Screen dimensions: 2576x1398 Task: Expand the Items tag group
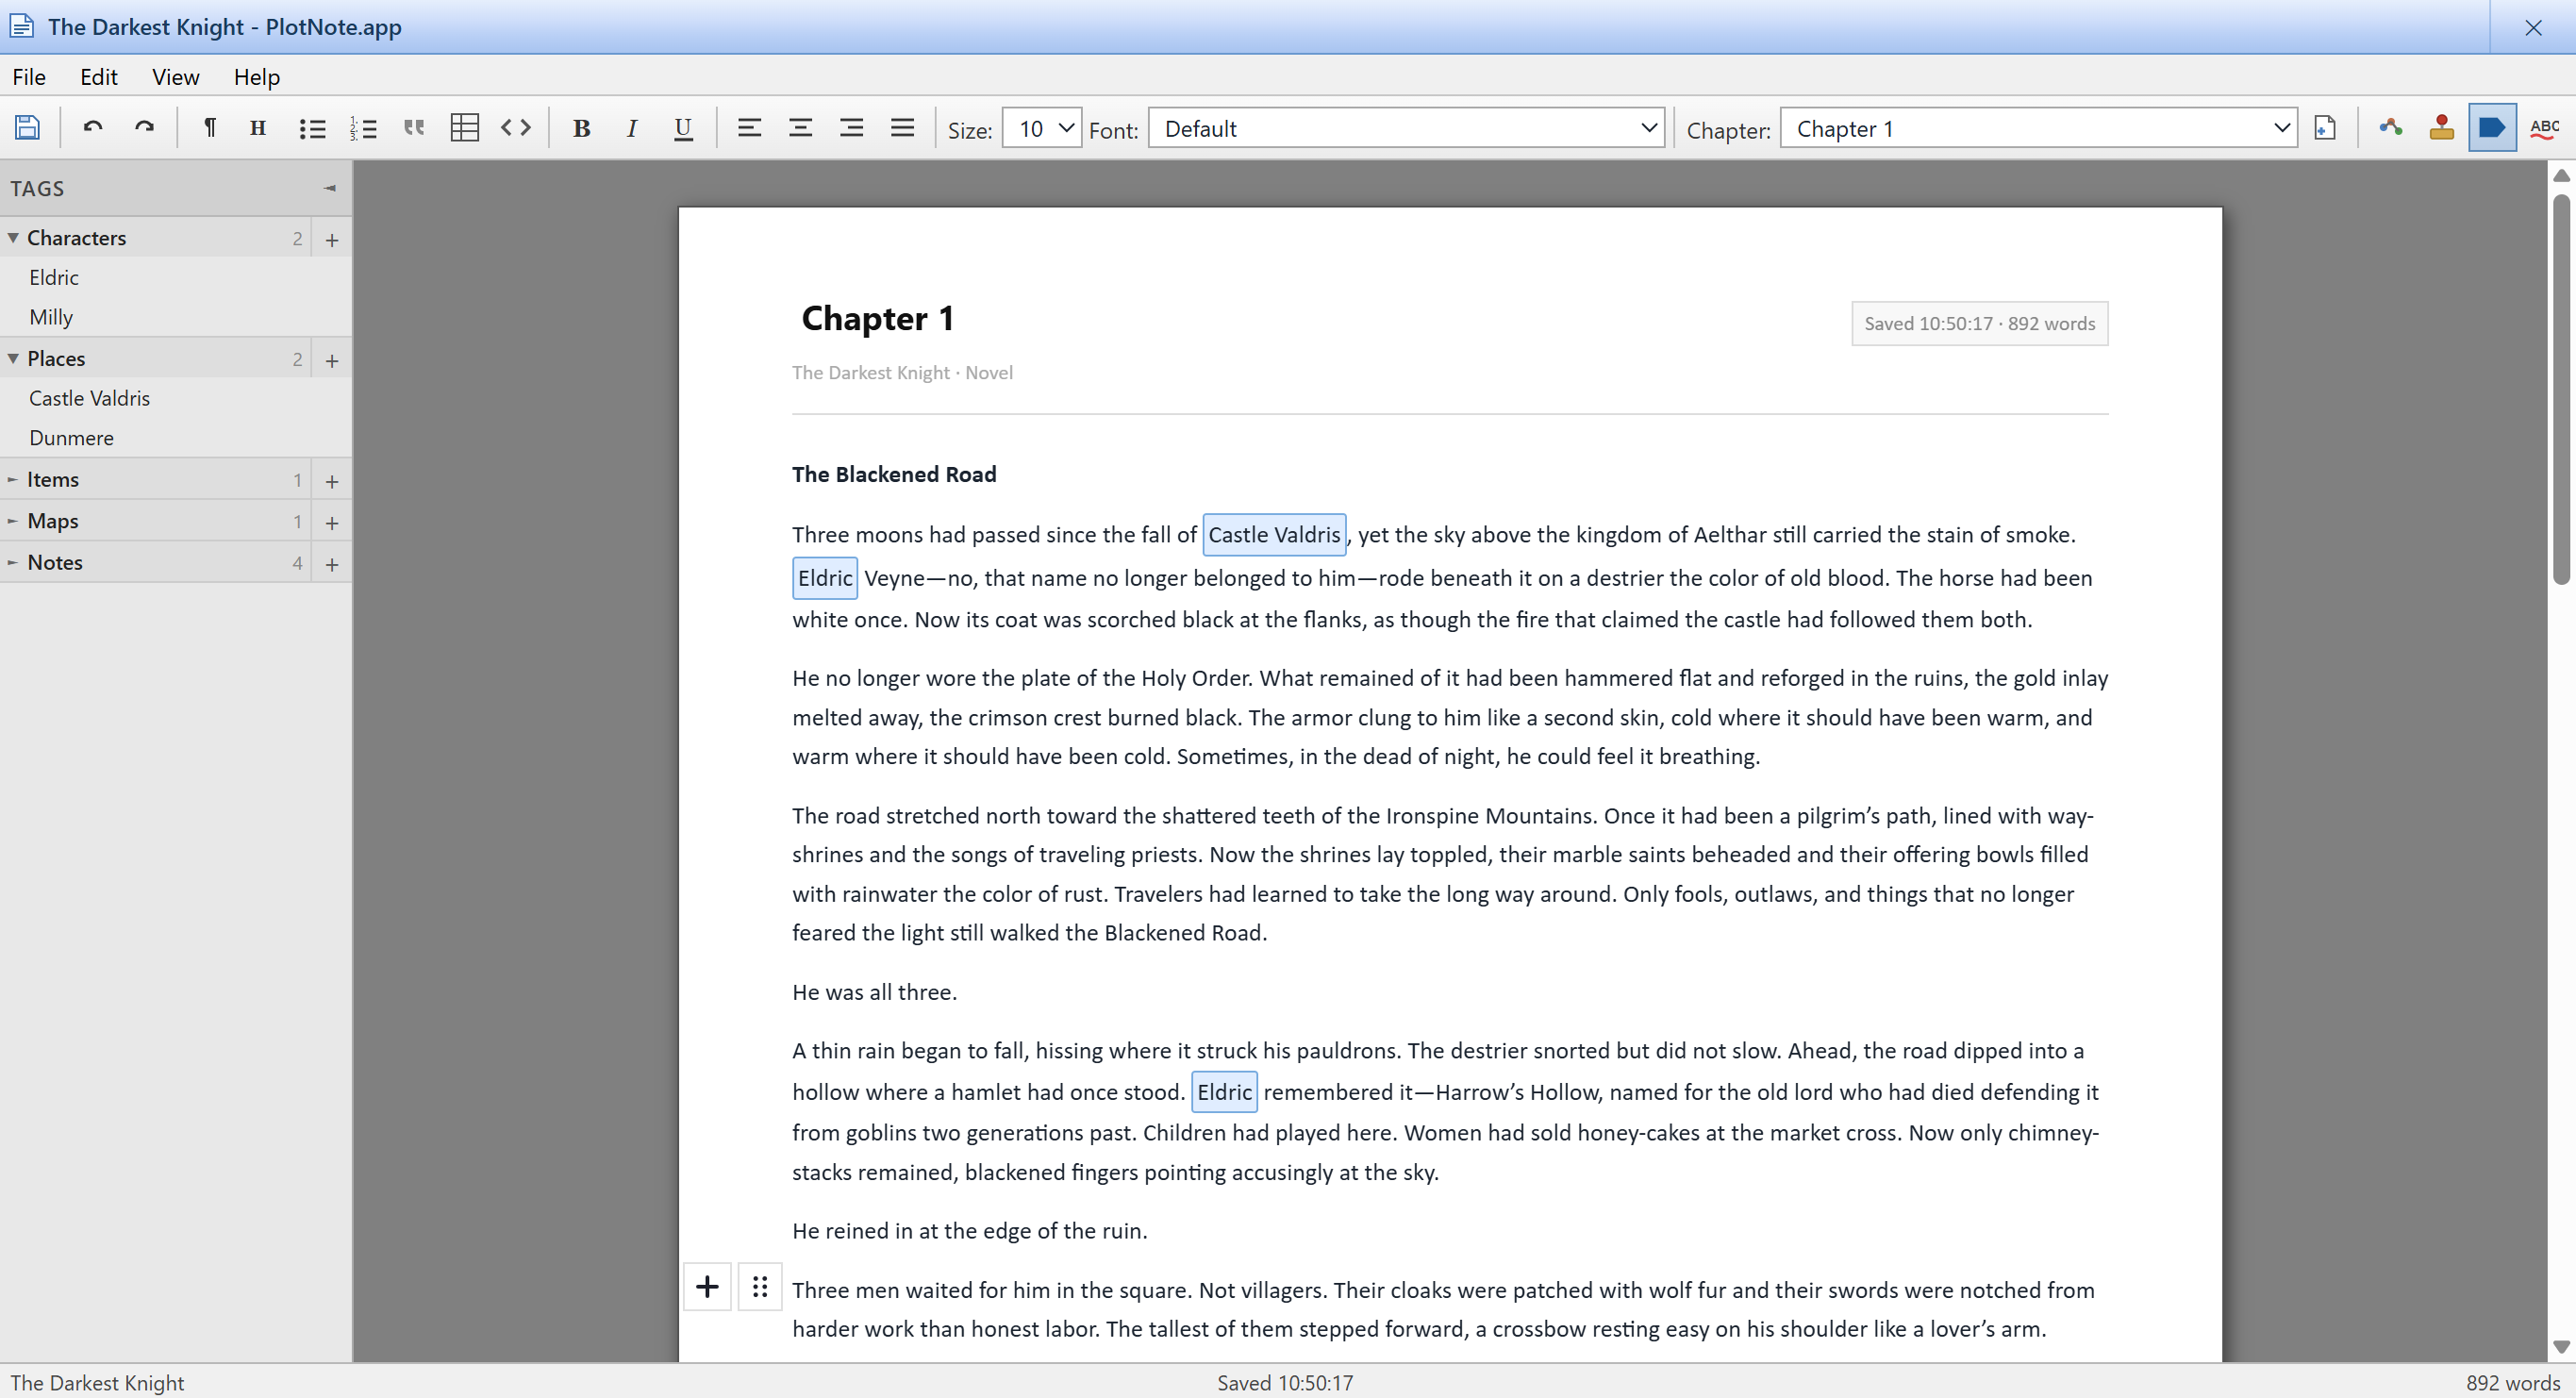click(x=13, y=480)
